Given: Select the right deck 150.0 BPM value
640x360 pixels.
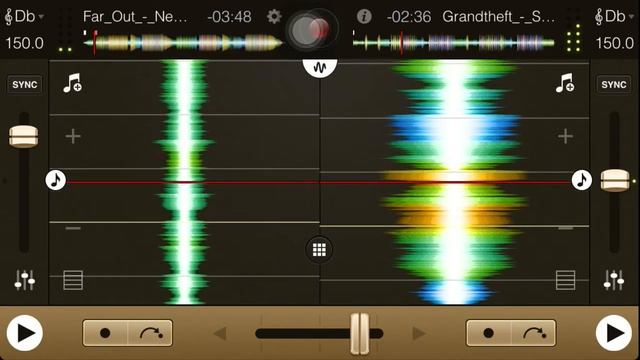Looking at the screenshot, I should (615, 43).
